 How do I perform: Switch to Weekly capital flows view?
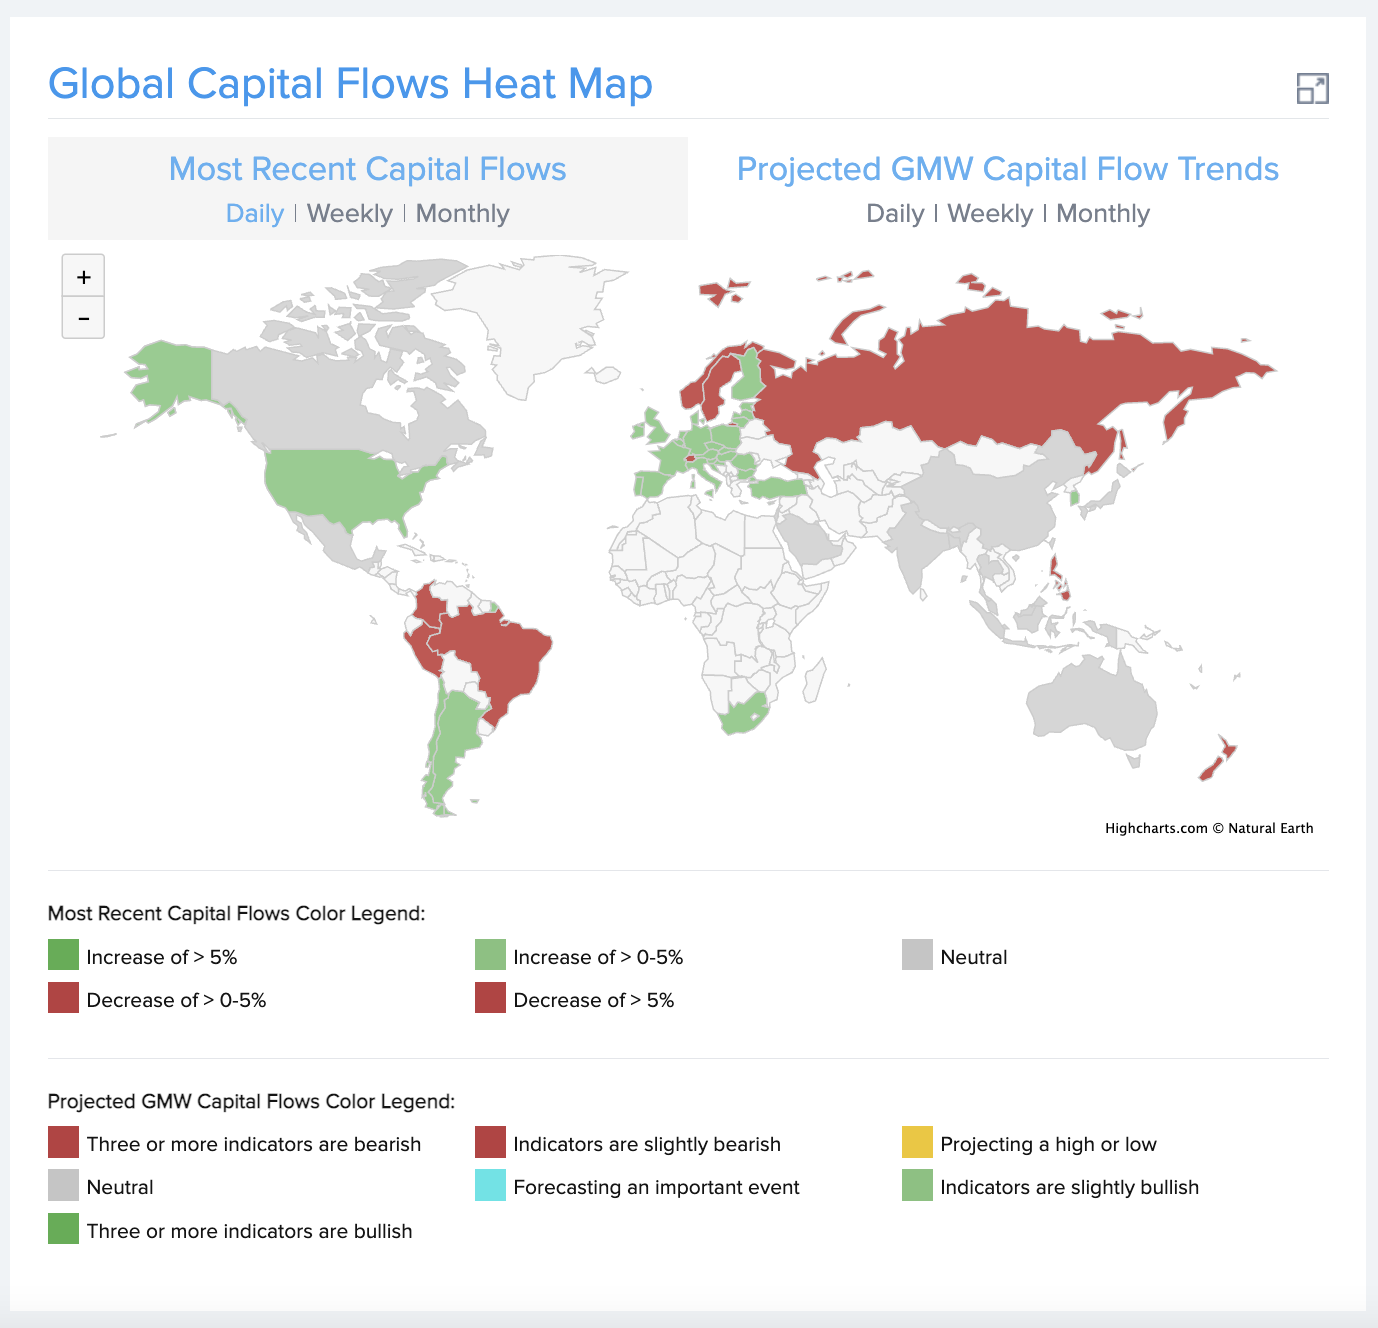pos(349,213)
